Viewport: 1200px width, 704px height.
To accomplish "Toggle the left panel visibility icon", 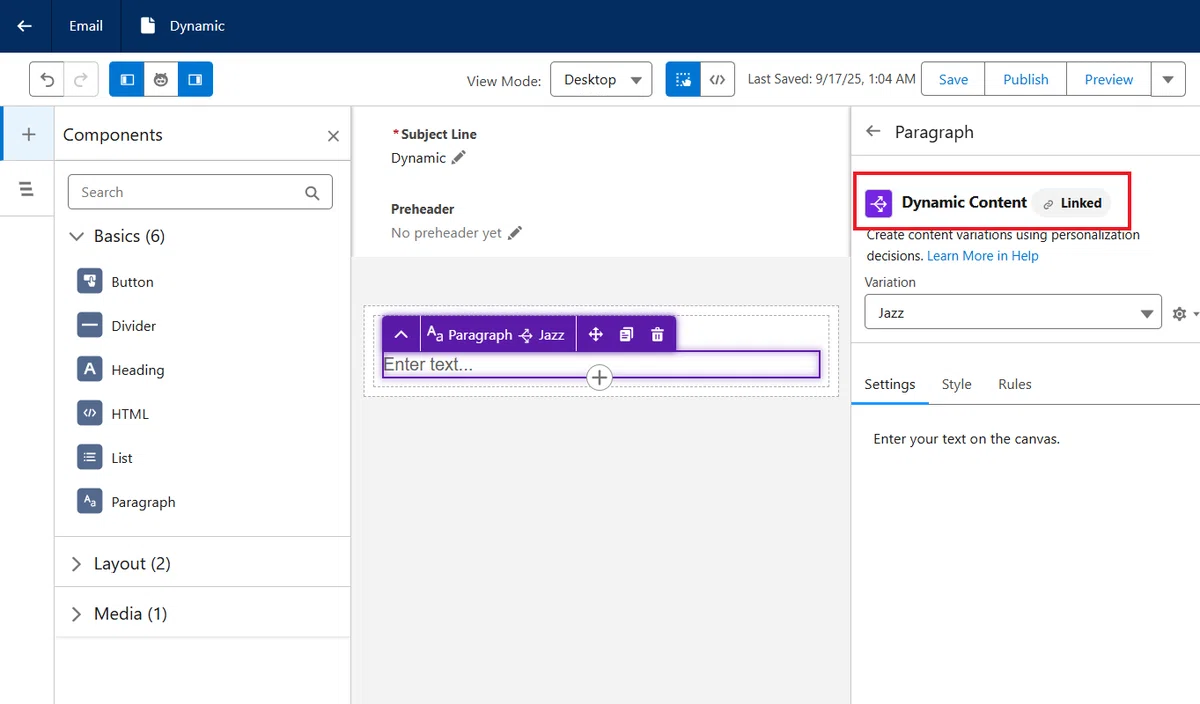I will (x=127, y=79).
